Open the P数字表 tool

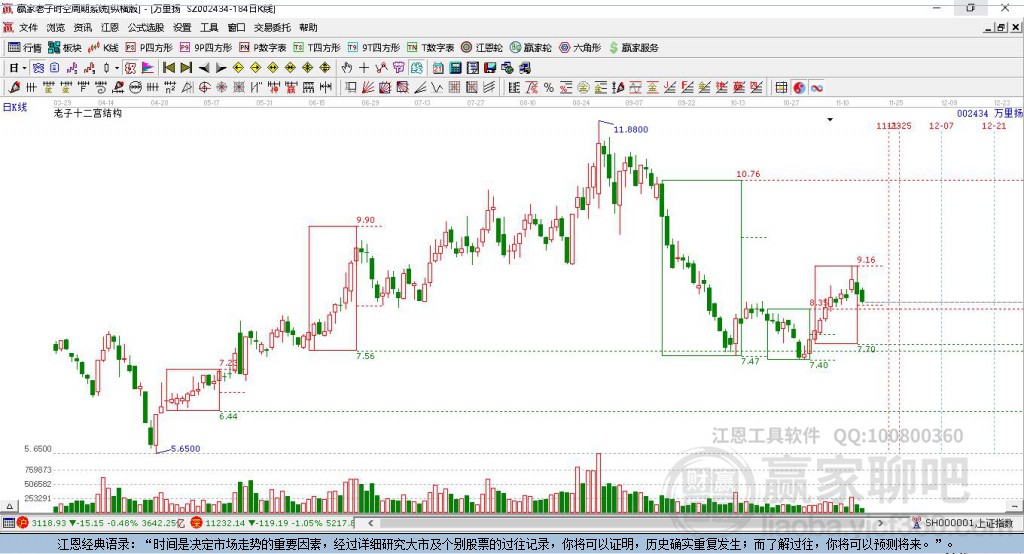point(263,48)
